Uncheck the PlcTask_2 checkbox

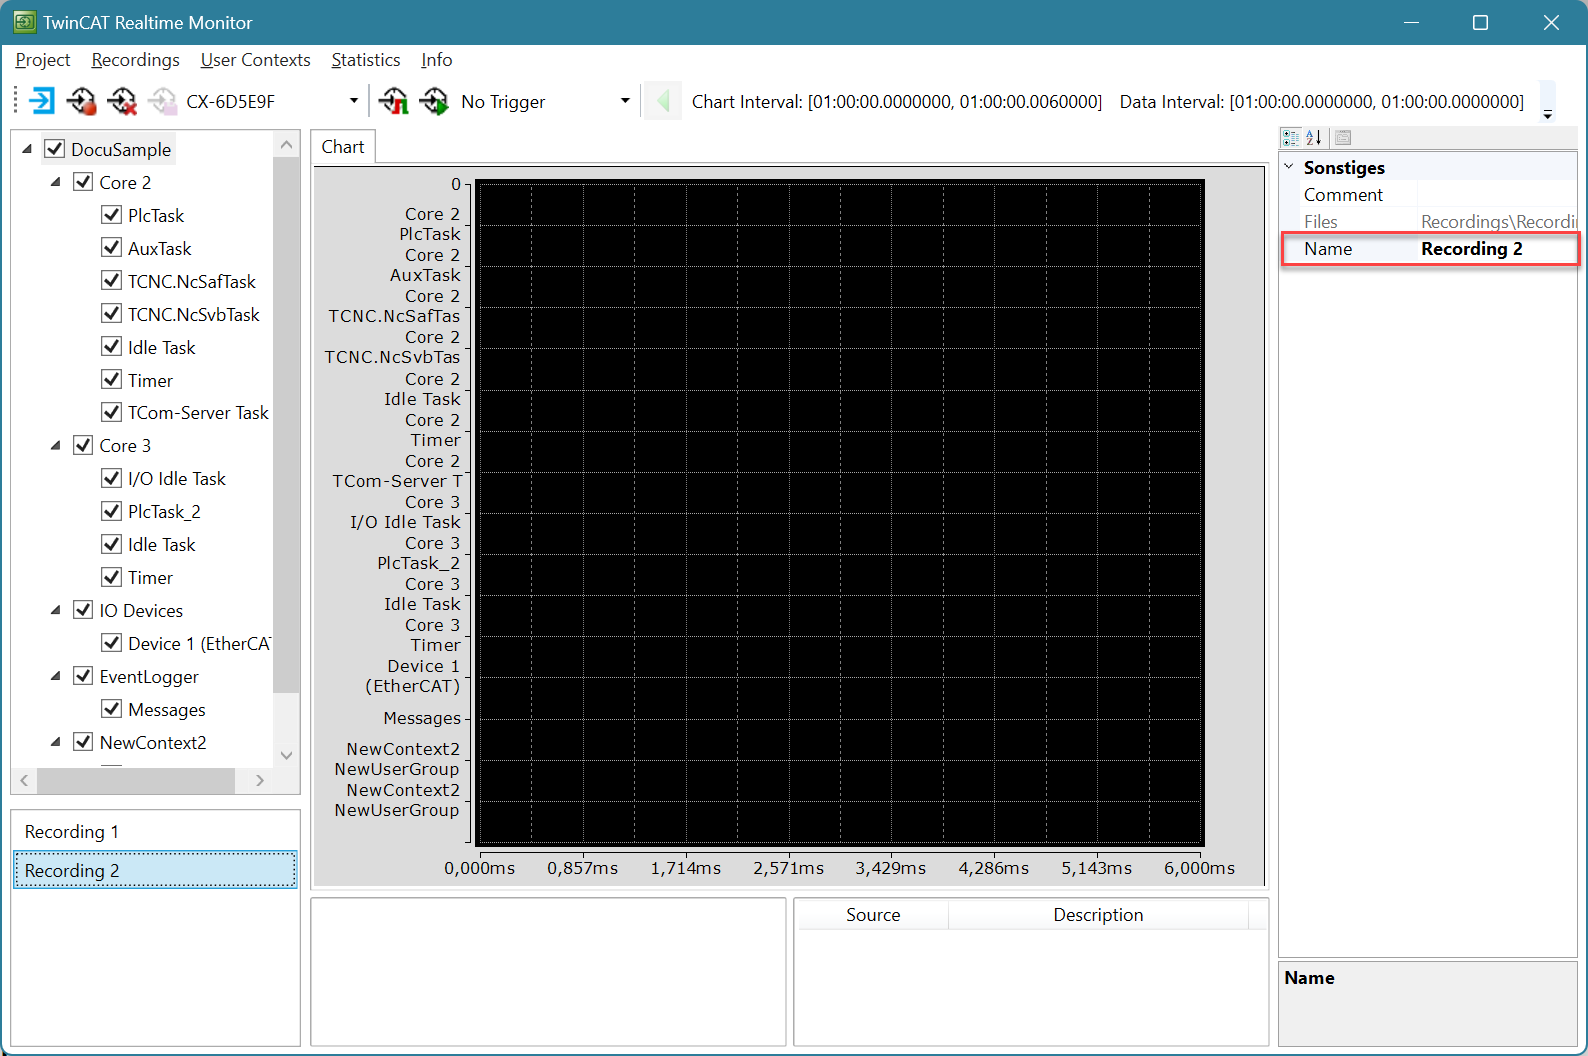point(112,511)
